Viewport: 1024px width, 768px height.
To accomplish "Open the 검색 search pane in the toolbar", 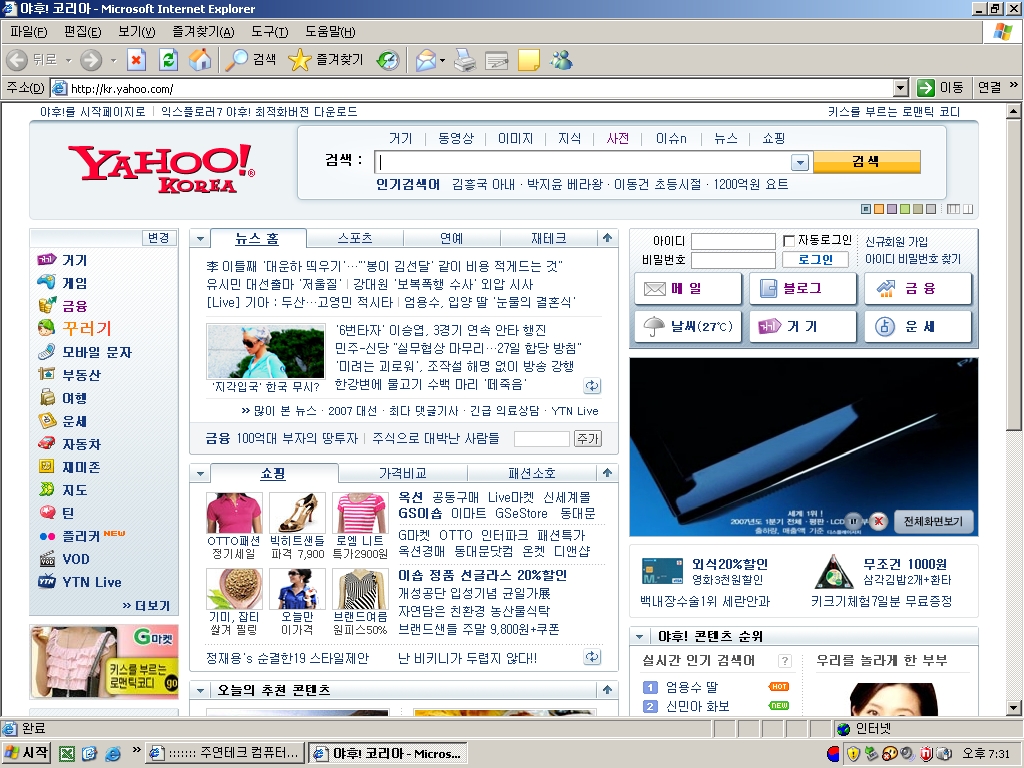I will [x=251, y=60].
